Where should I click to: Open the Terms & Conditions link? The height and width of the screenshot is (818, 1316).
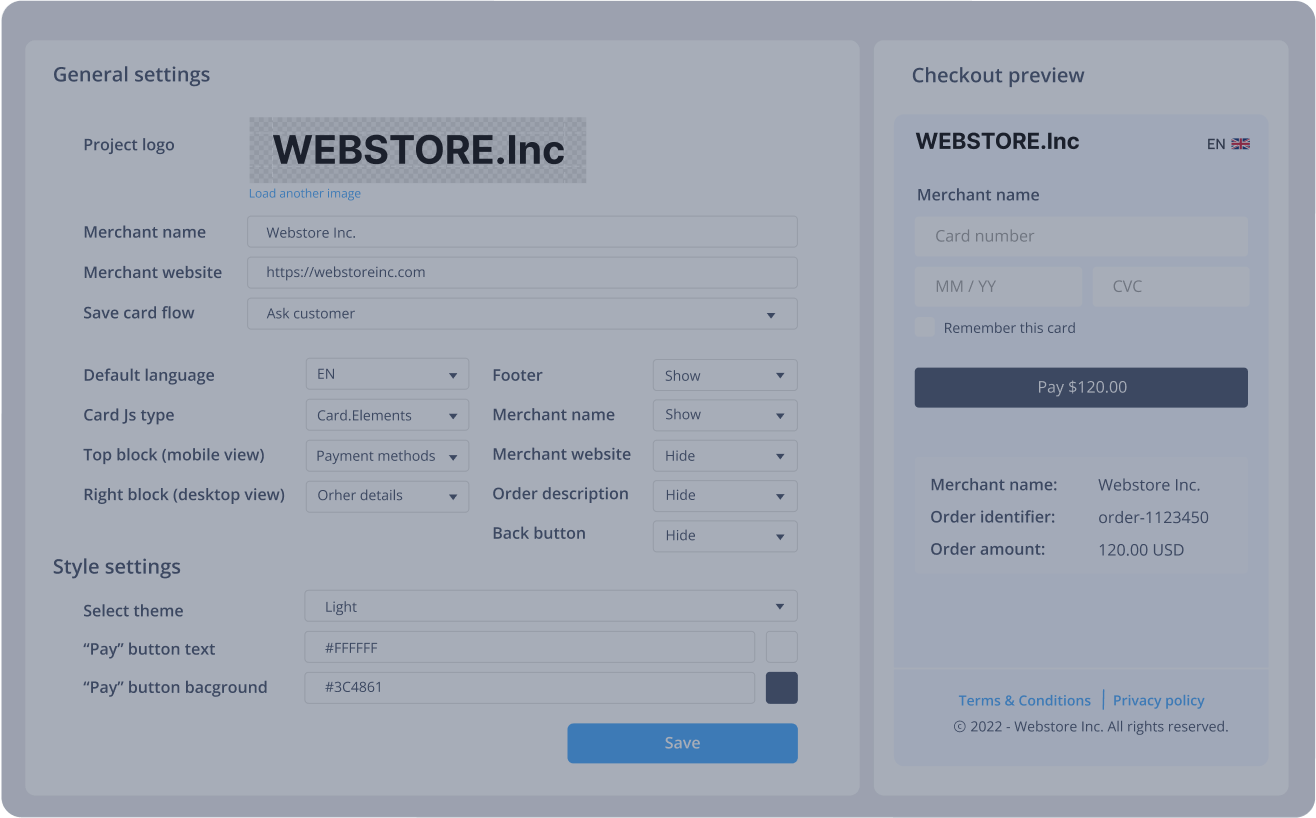tap(1024, 700)
